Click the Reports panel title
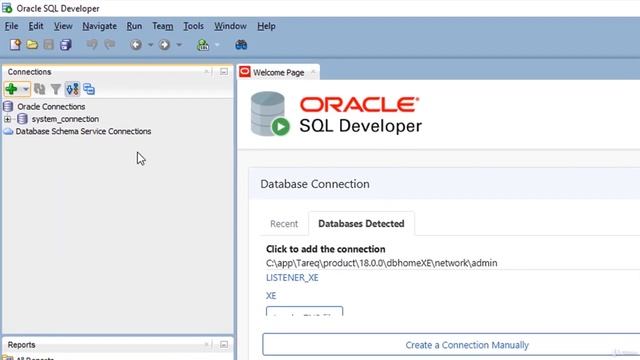The width and height of the screenshot is (640, 360). click(21, 345)
